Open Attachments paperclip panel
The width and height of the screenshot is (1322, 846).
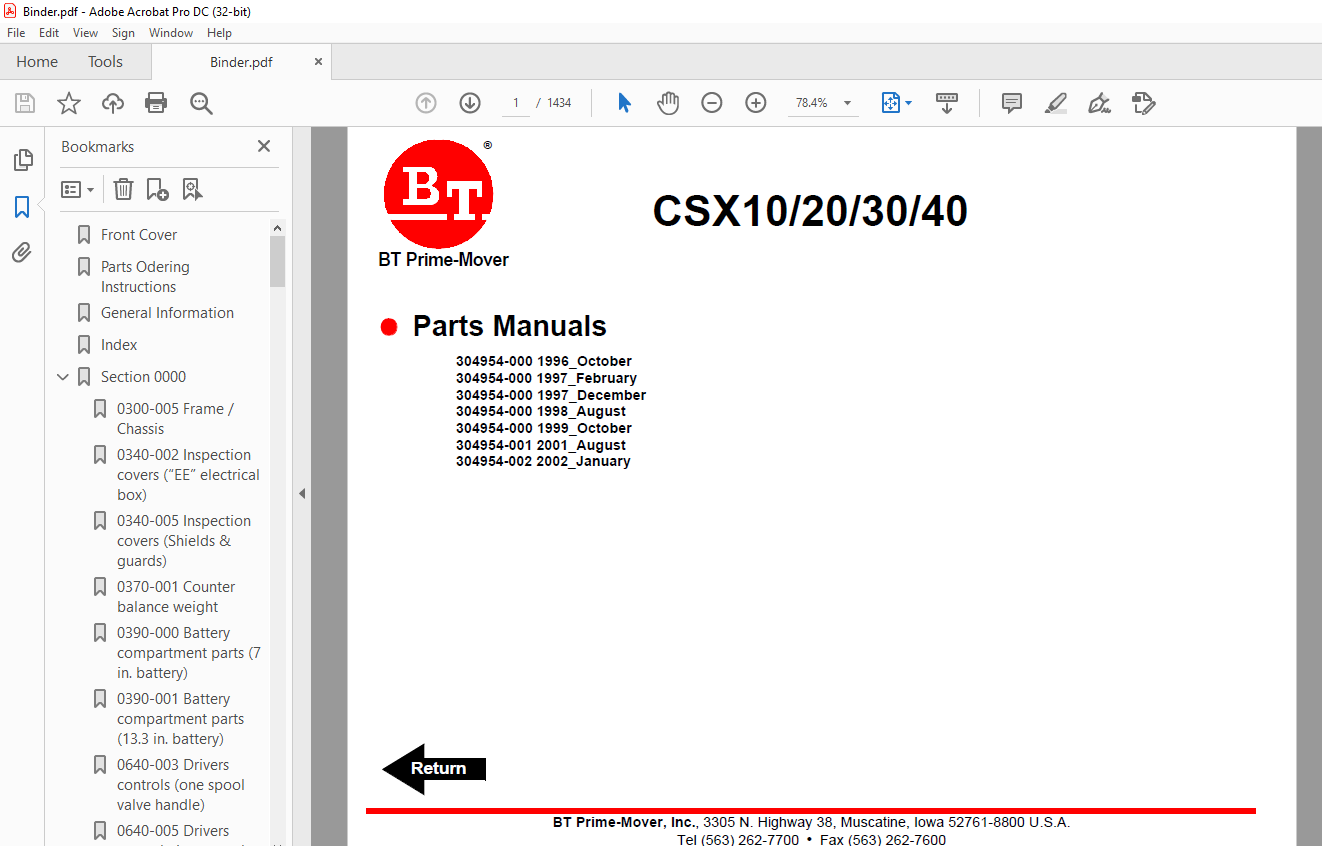[22, 253]
